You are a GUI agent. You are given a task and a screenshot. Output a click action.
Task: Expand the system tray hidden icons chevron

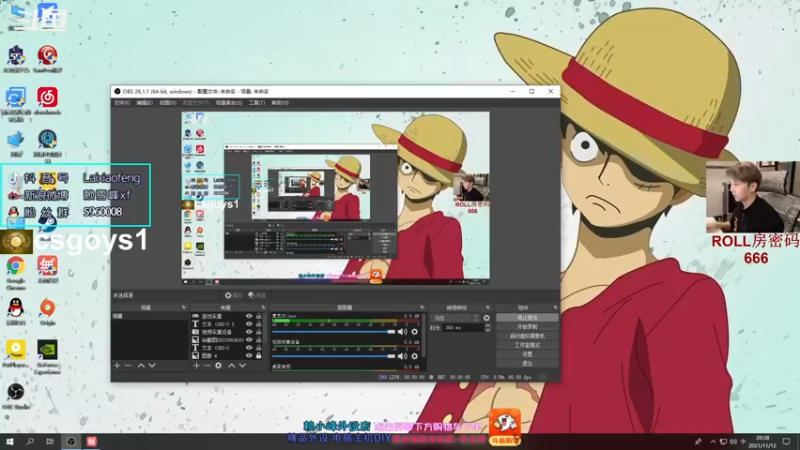[x=713, y=442]
